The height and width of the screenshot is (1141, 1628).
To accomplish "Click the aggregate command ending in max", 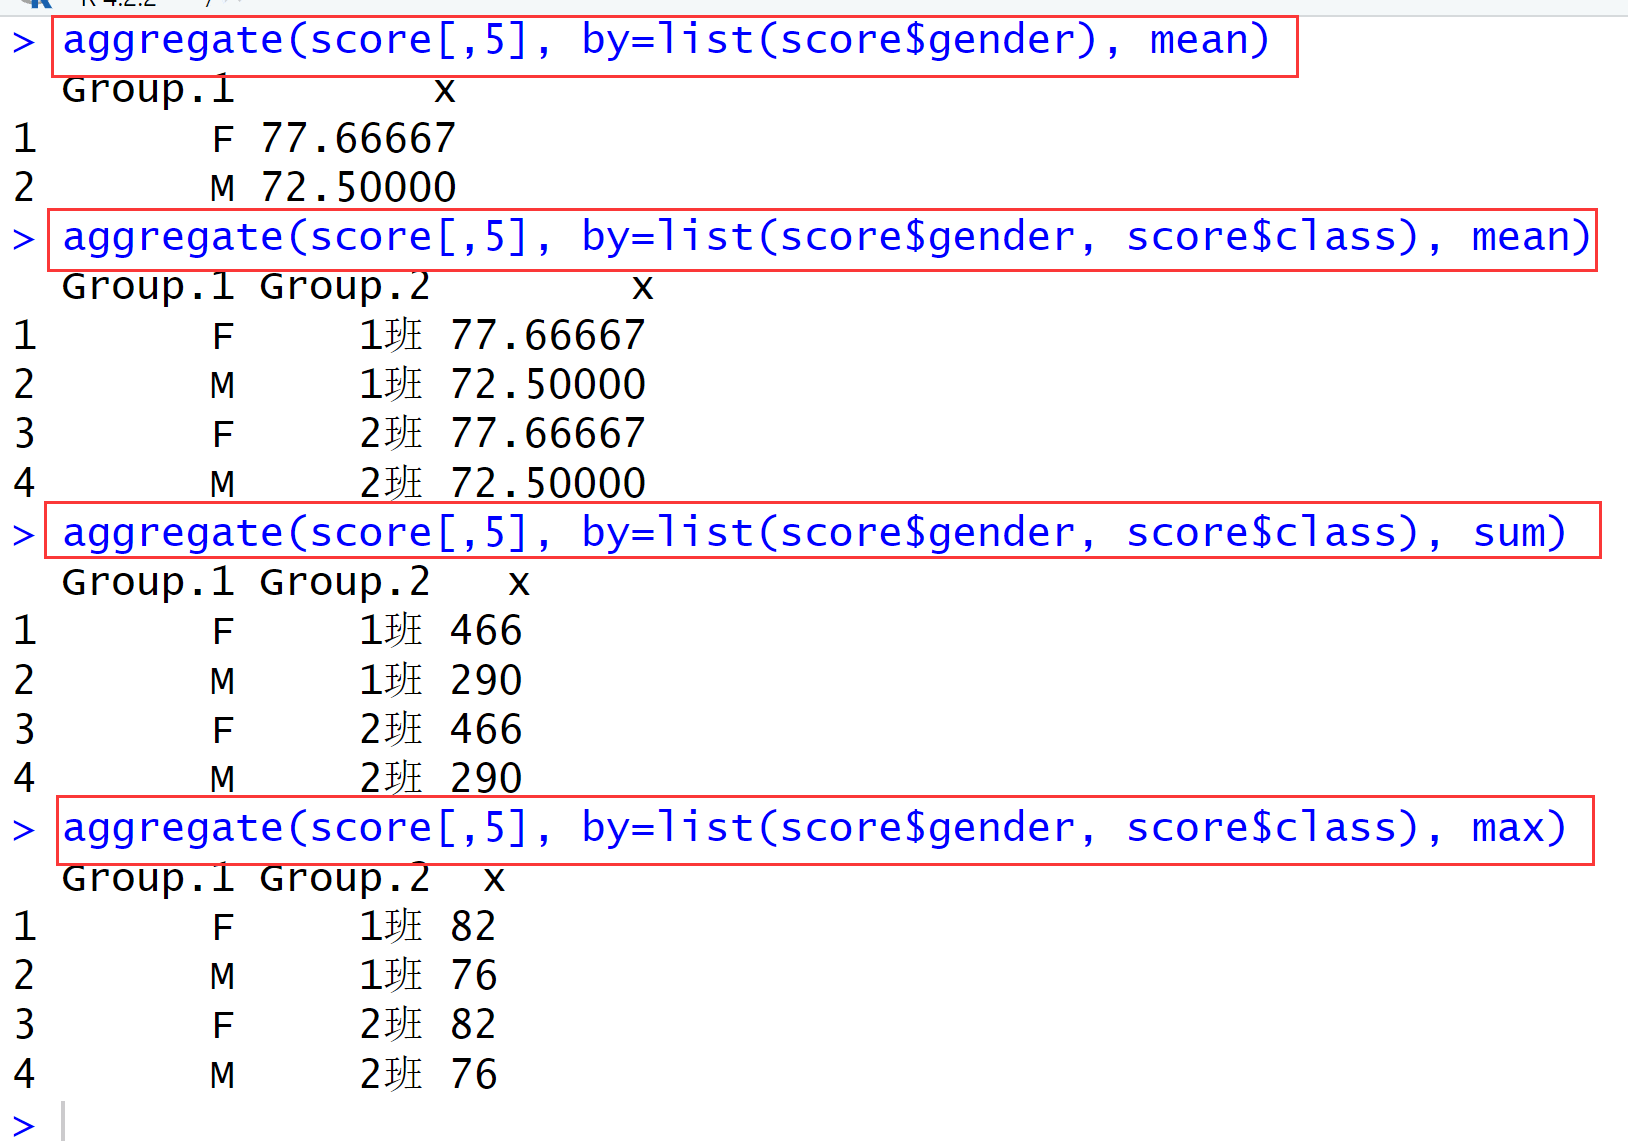I will pyautogui.click(x=814, y=829).
